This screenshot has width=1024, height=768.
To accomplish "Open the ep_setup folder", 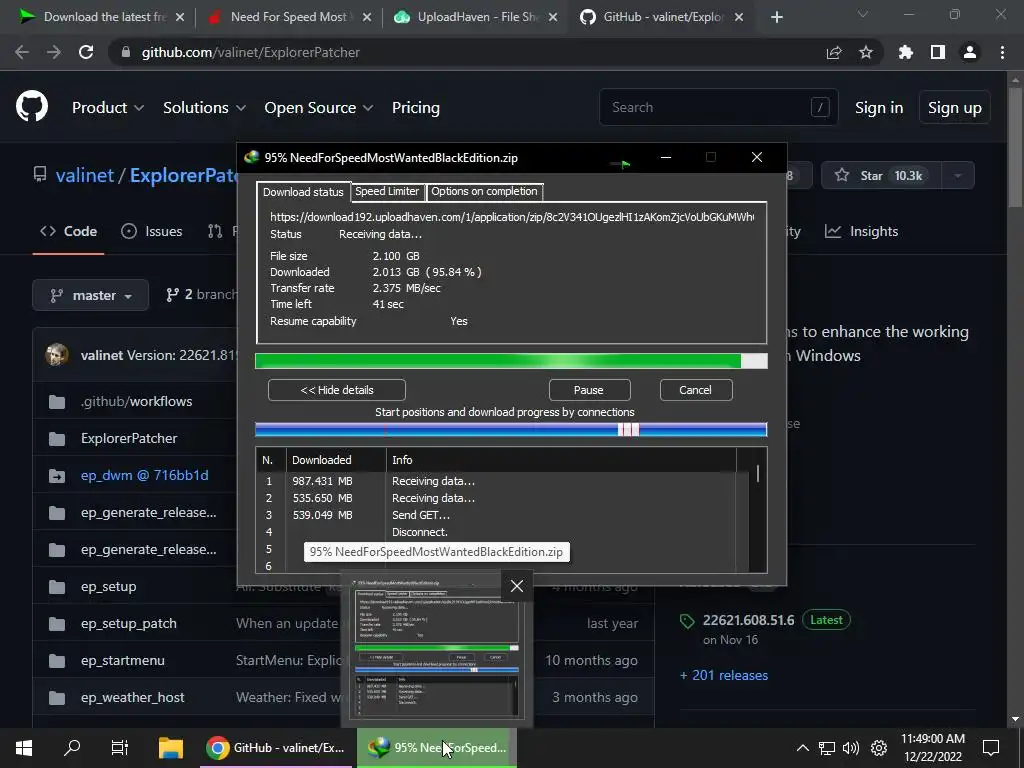I will tap(108, 586).
